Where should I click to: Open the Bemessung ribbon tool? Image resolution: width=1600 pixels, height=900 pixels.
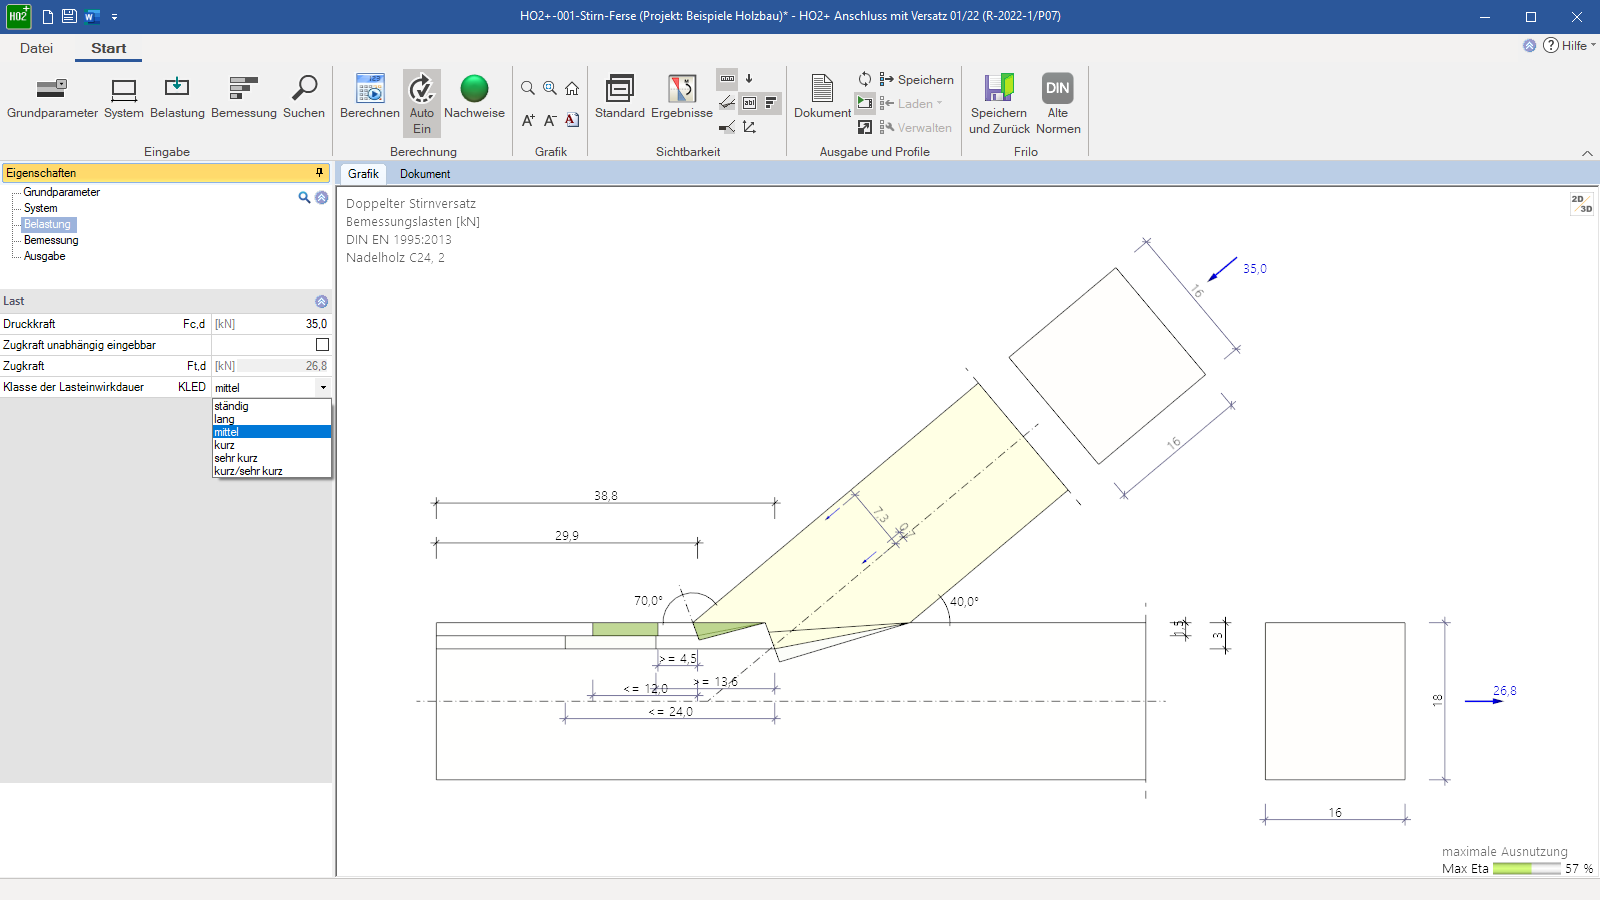244,98
